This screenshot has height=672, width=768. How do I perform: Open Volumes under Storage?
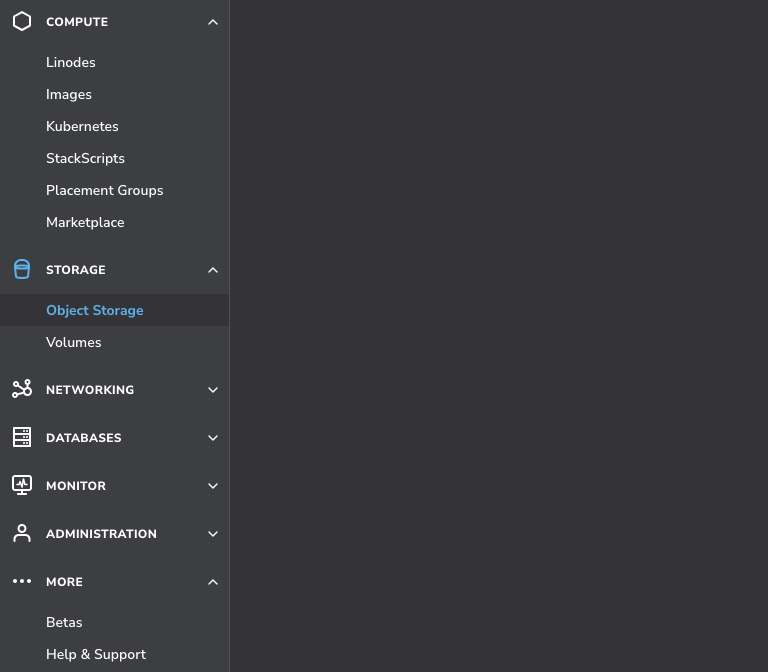(74, 342)
